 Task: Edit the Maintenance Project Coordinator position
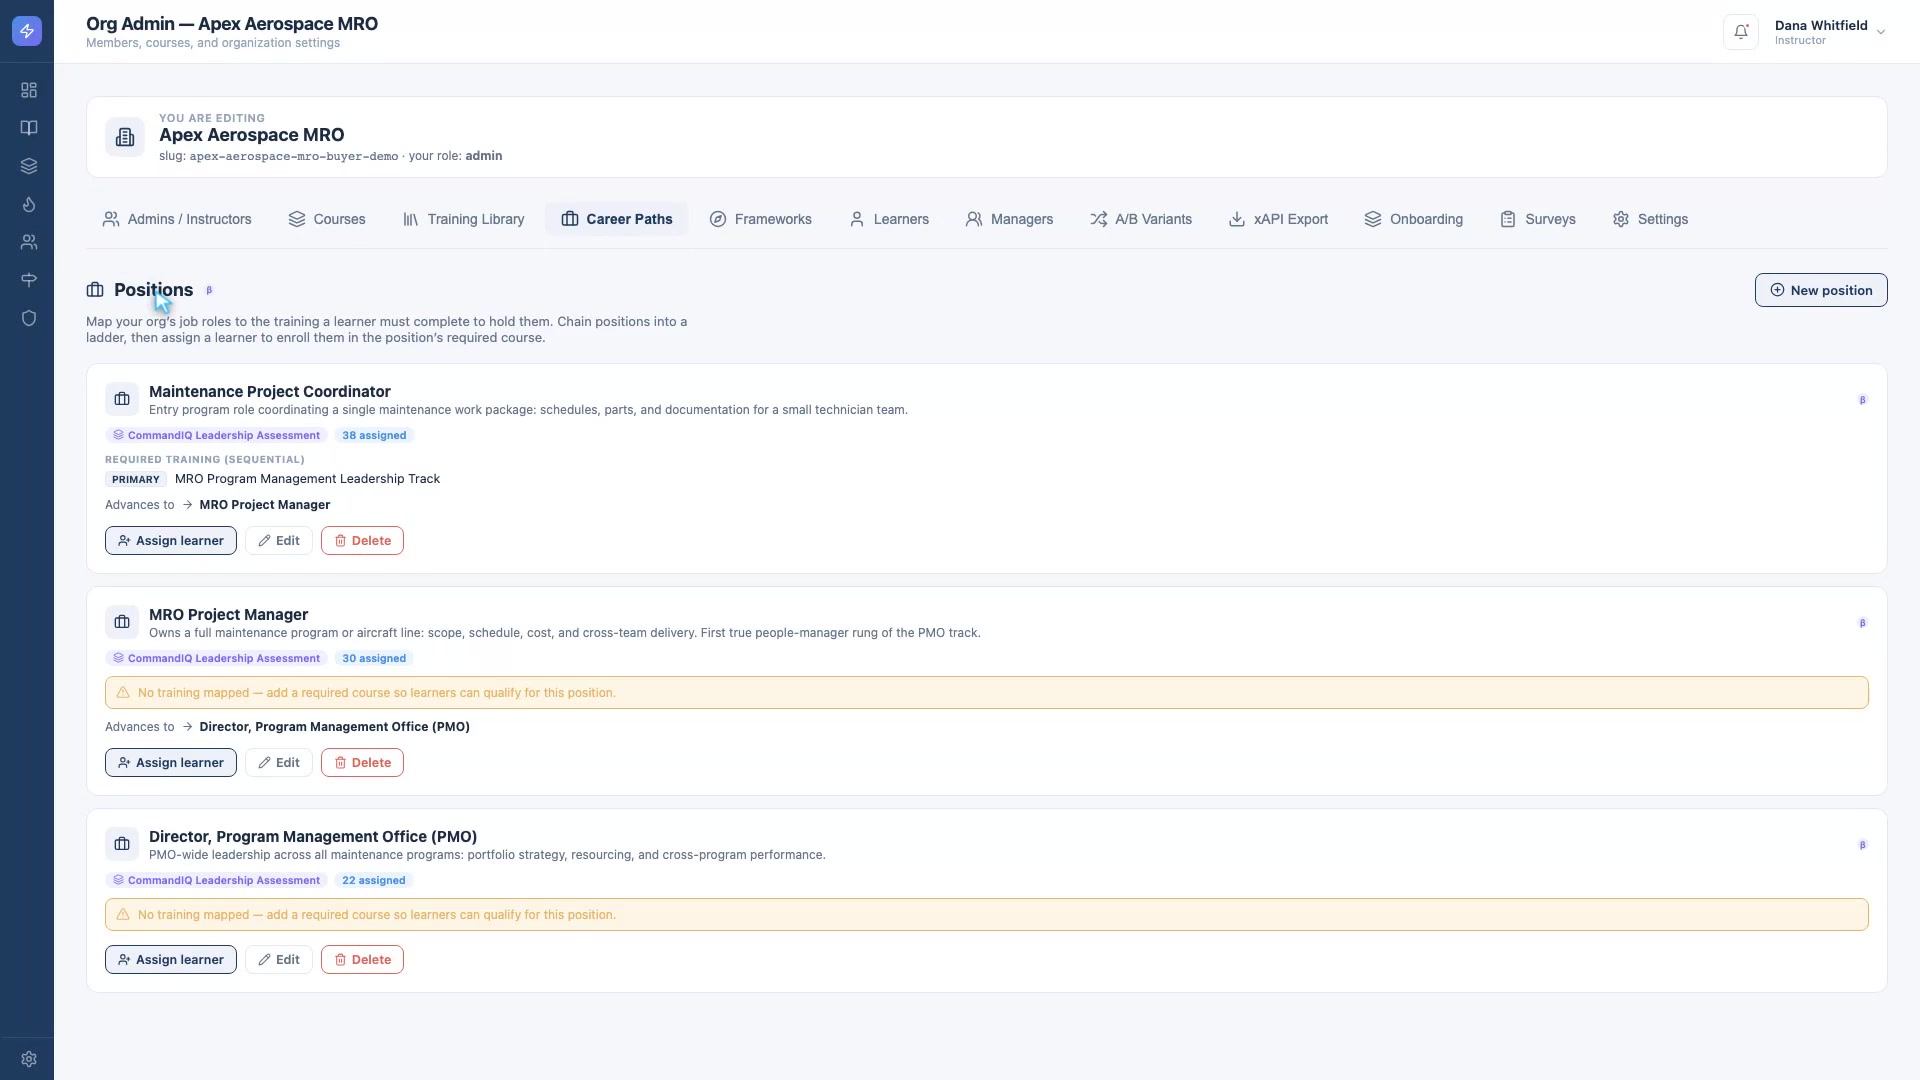(279, 540)
